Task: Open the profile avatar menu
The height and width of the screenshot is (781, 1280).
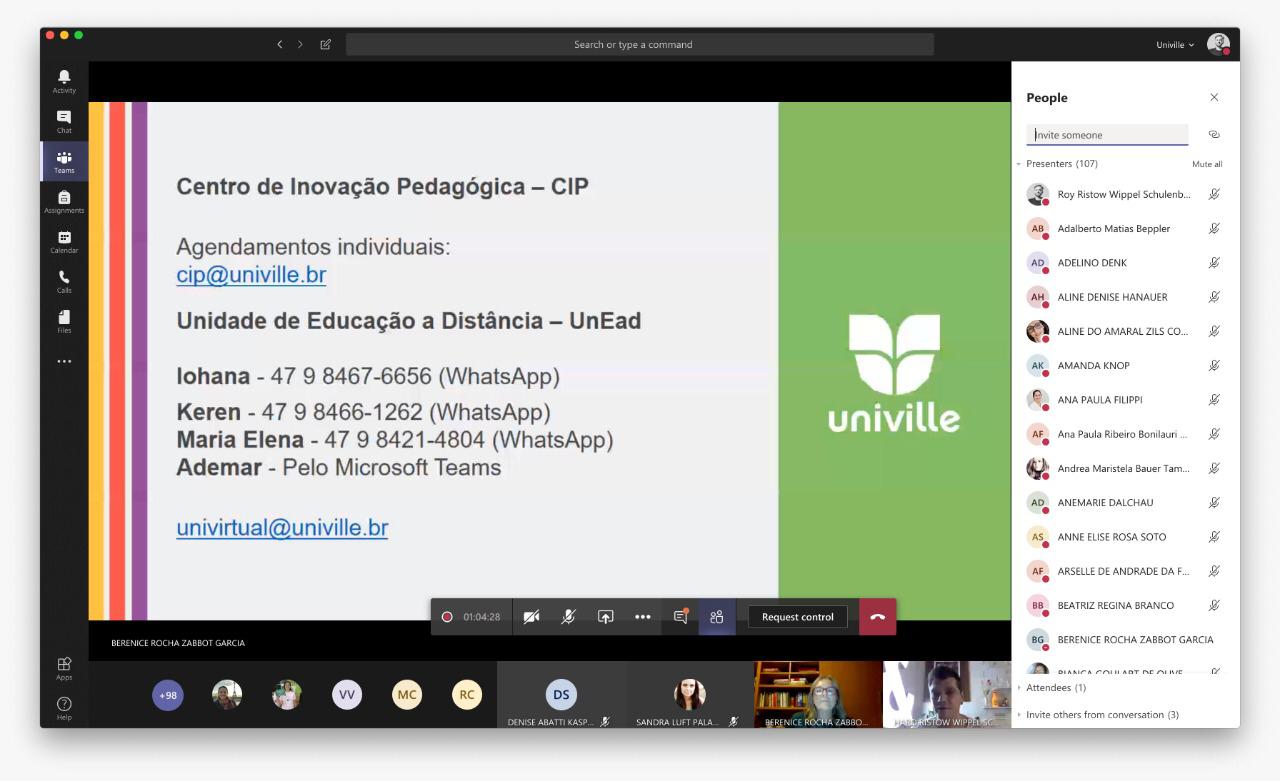Action: tap(1218, 44)
